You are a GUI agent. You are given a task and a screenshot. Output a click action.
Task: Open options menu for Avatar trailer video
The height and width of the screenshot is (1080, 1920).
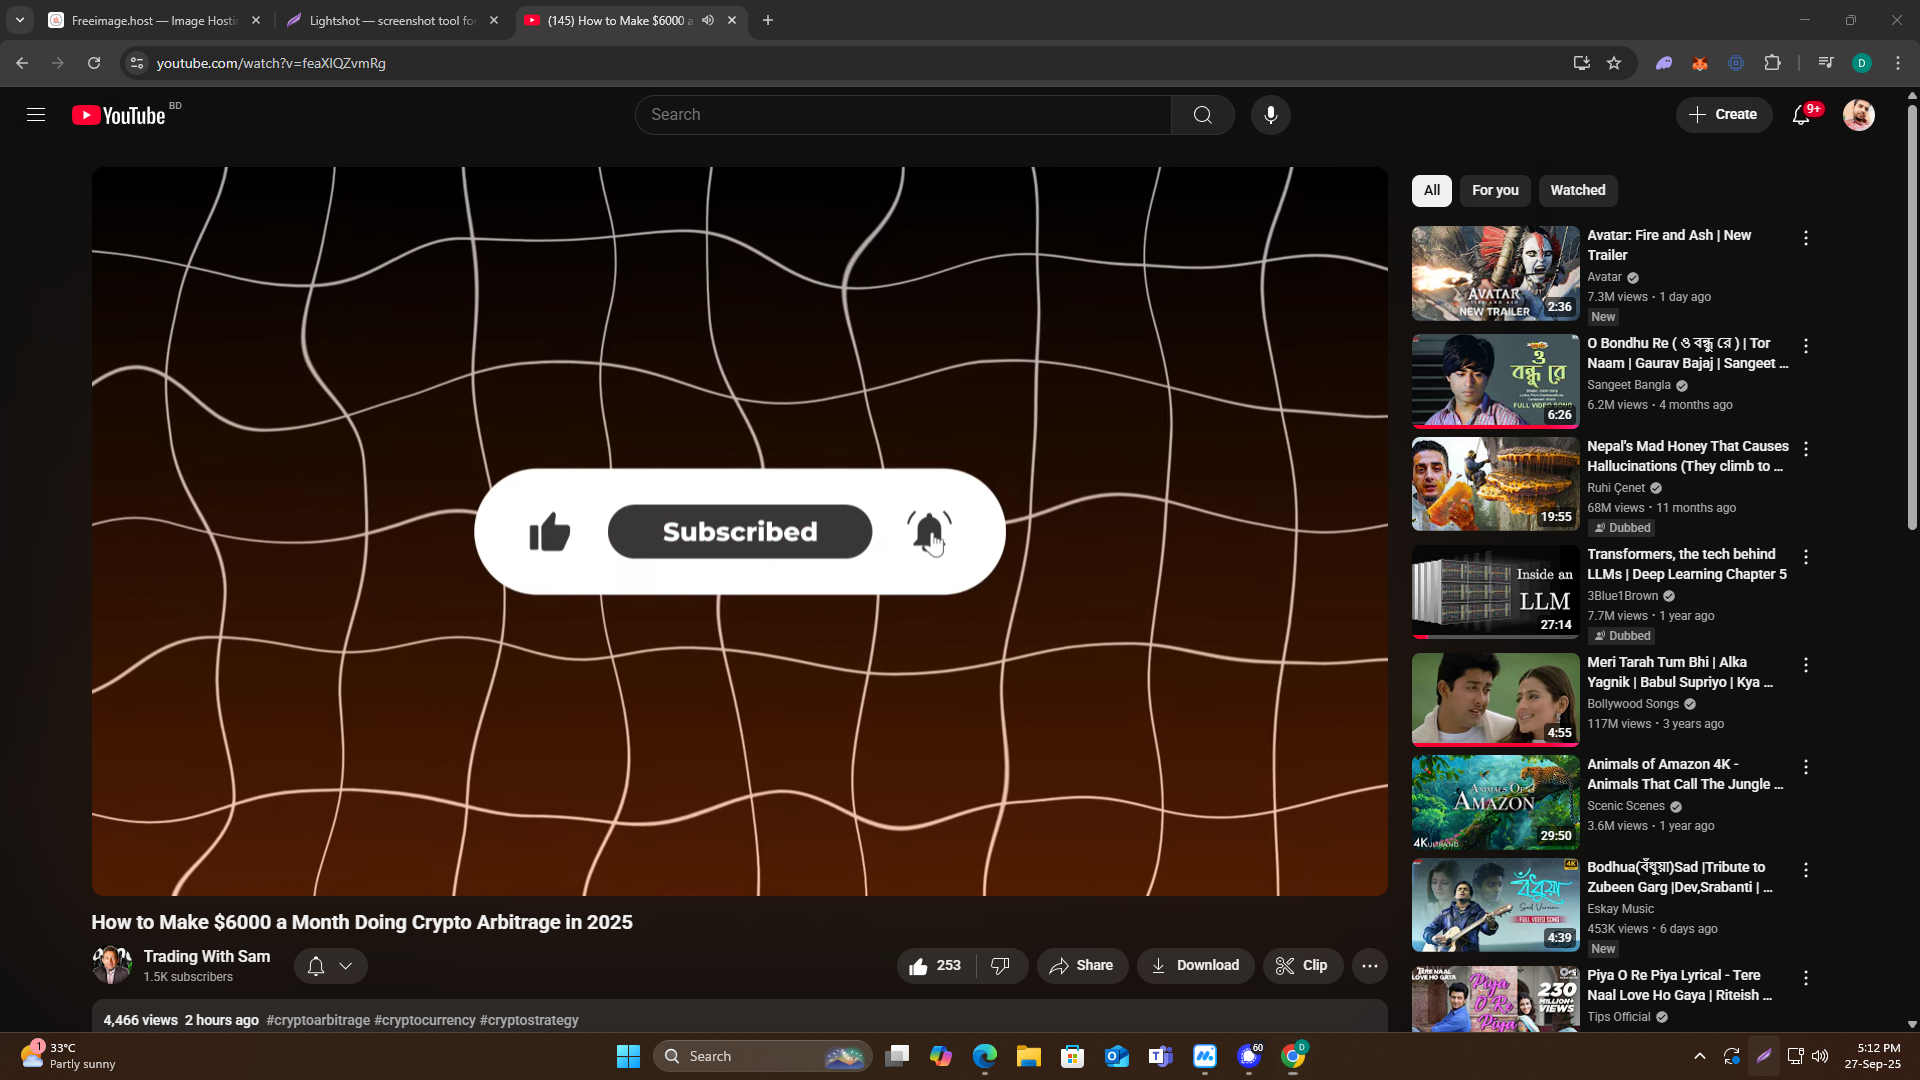coord(1805,238)
